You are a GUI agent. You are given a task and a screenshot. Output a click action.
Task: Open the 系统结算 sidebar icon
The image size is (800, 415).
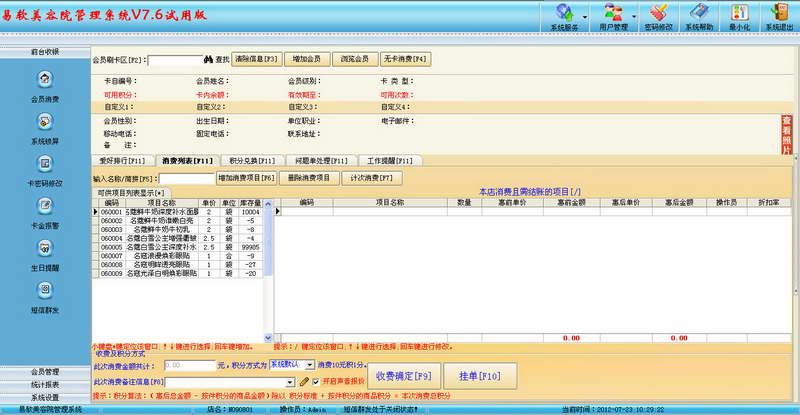pos(45,121)
